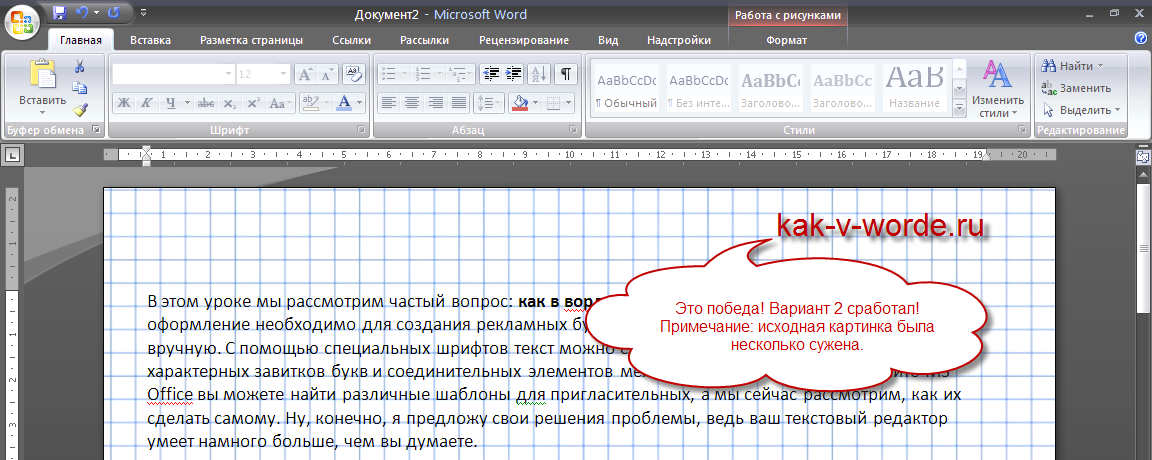
Task: Click the underline Ч button
Action: (x=170, y=103)
